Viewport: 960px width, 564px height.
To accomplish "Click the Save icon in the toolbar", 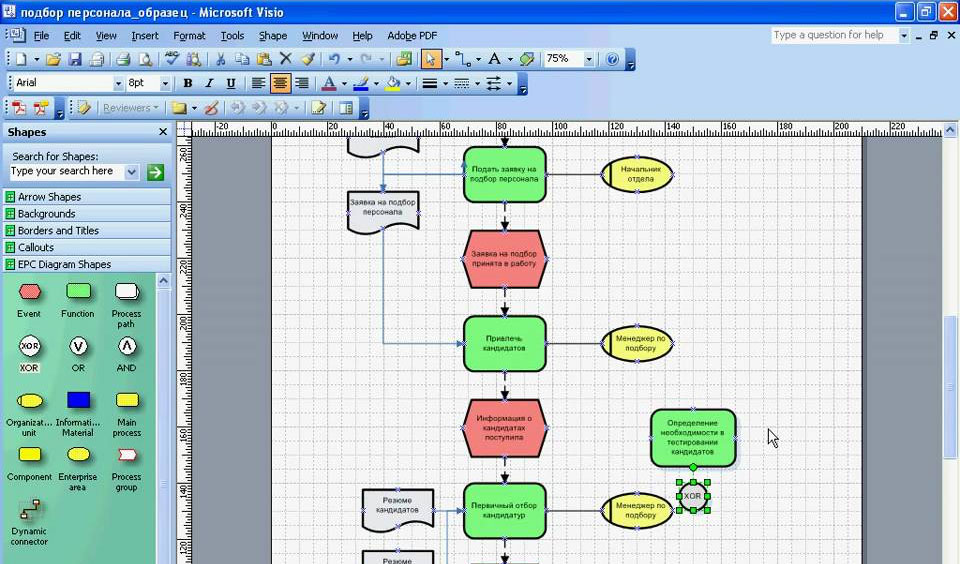I will (x=75, y=60).
